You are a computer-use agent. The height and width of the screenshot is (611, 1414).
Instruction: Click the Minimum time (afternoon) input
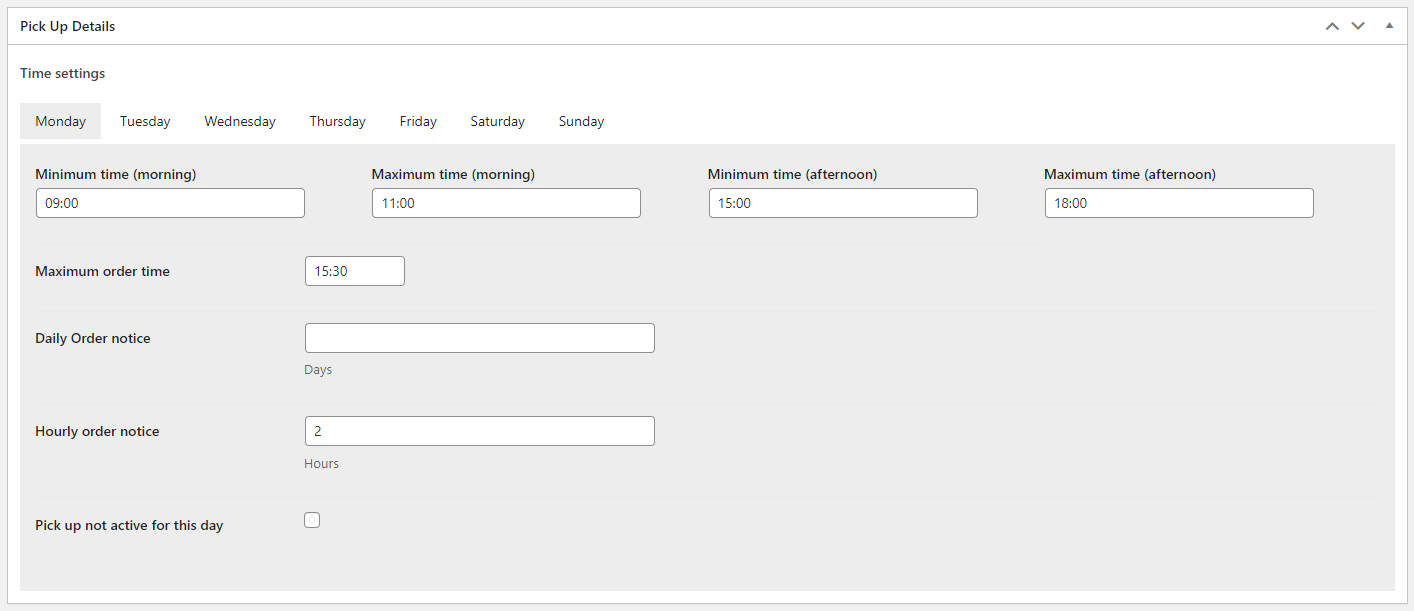(843, 203)
